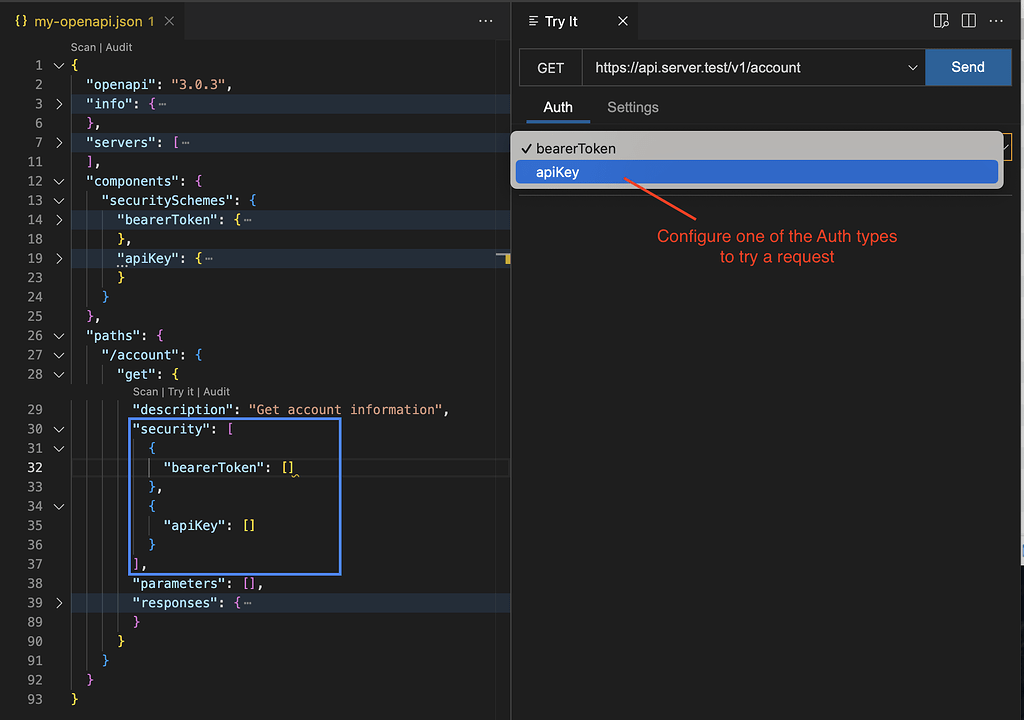The width and height of the screenshot is (1024, 720).
Task: Switch to the Auth tab
Action: (558, 107)
